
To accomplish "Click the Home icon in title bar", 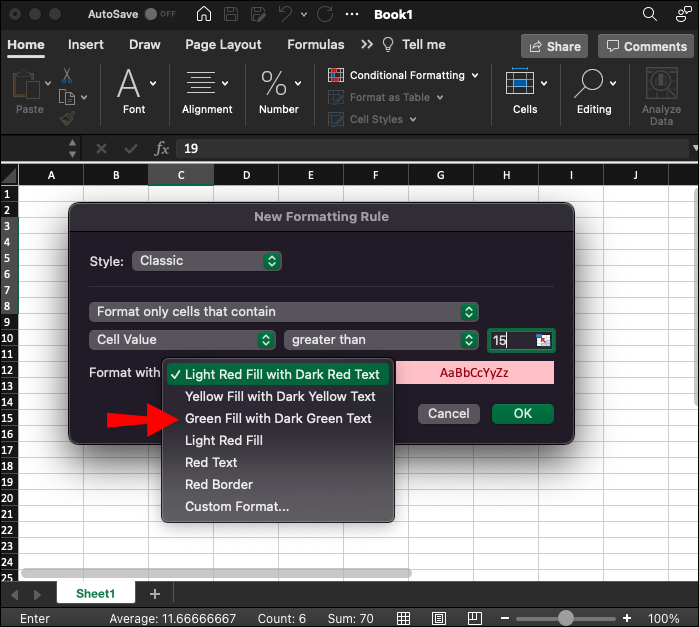I will tap(204, 15).
